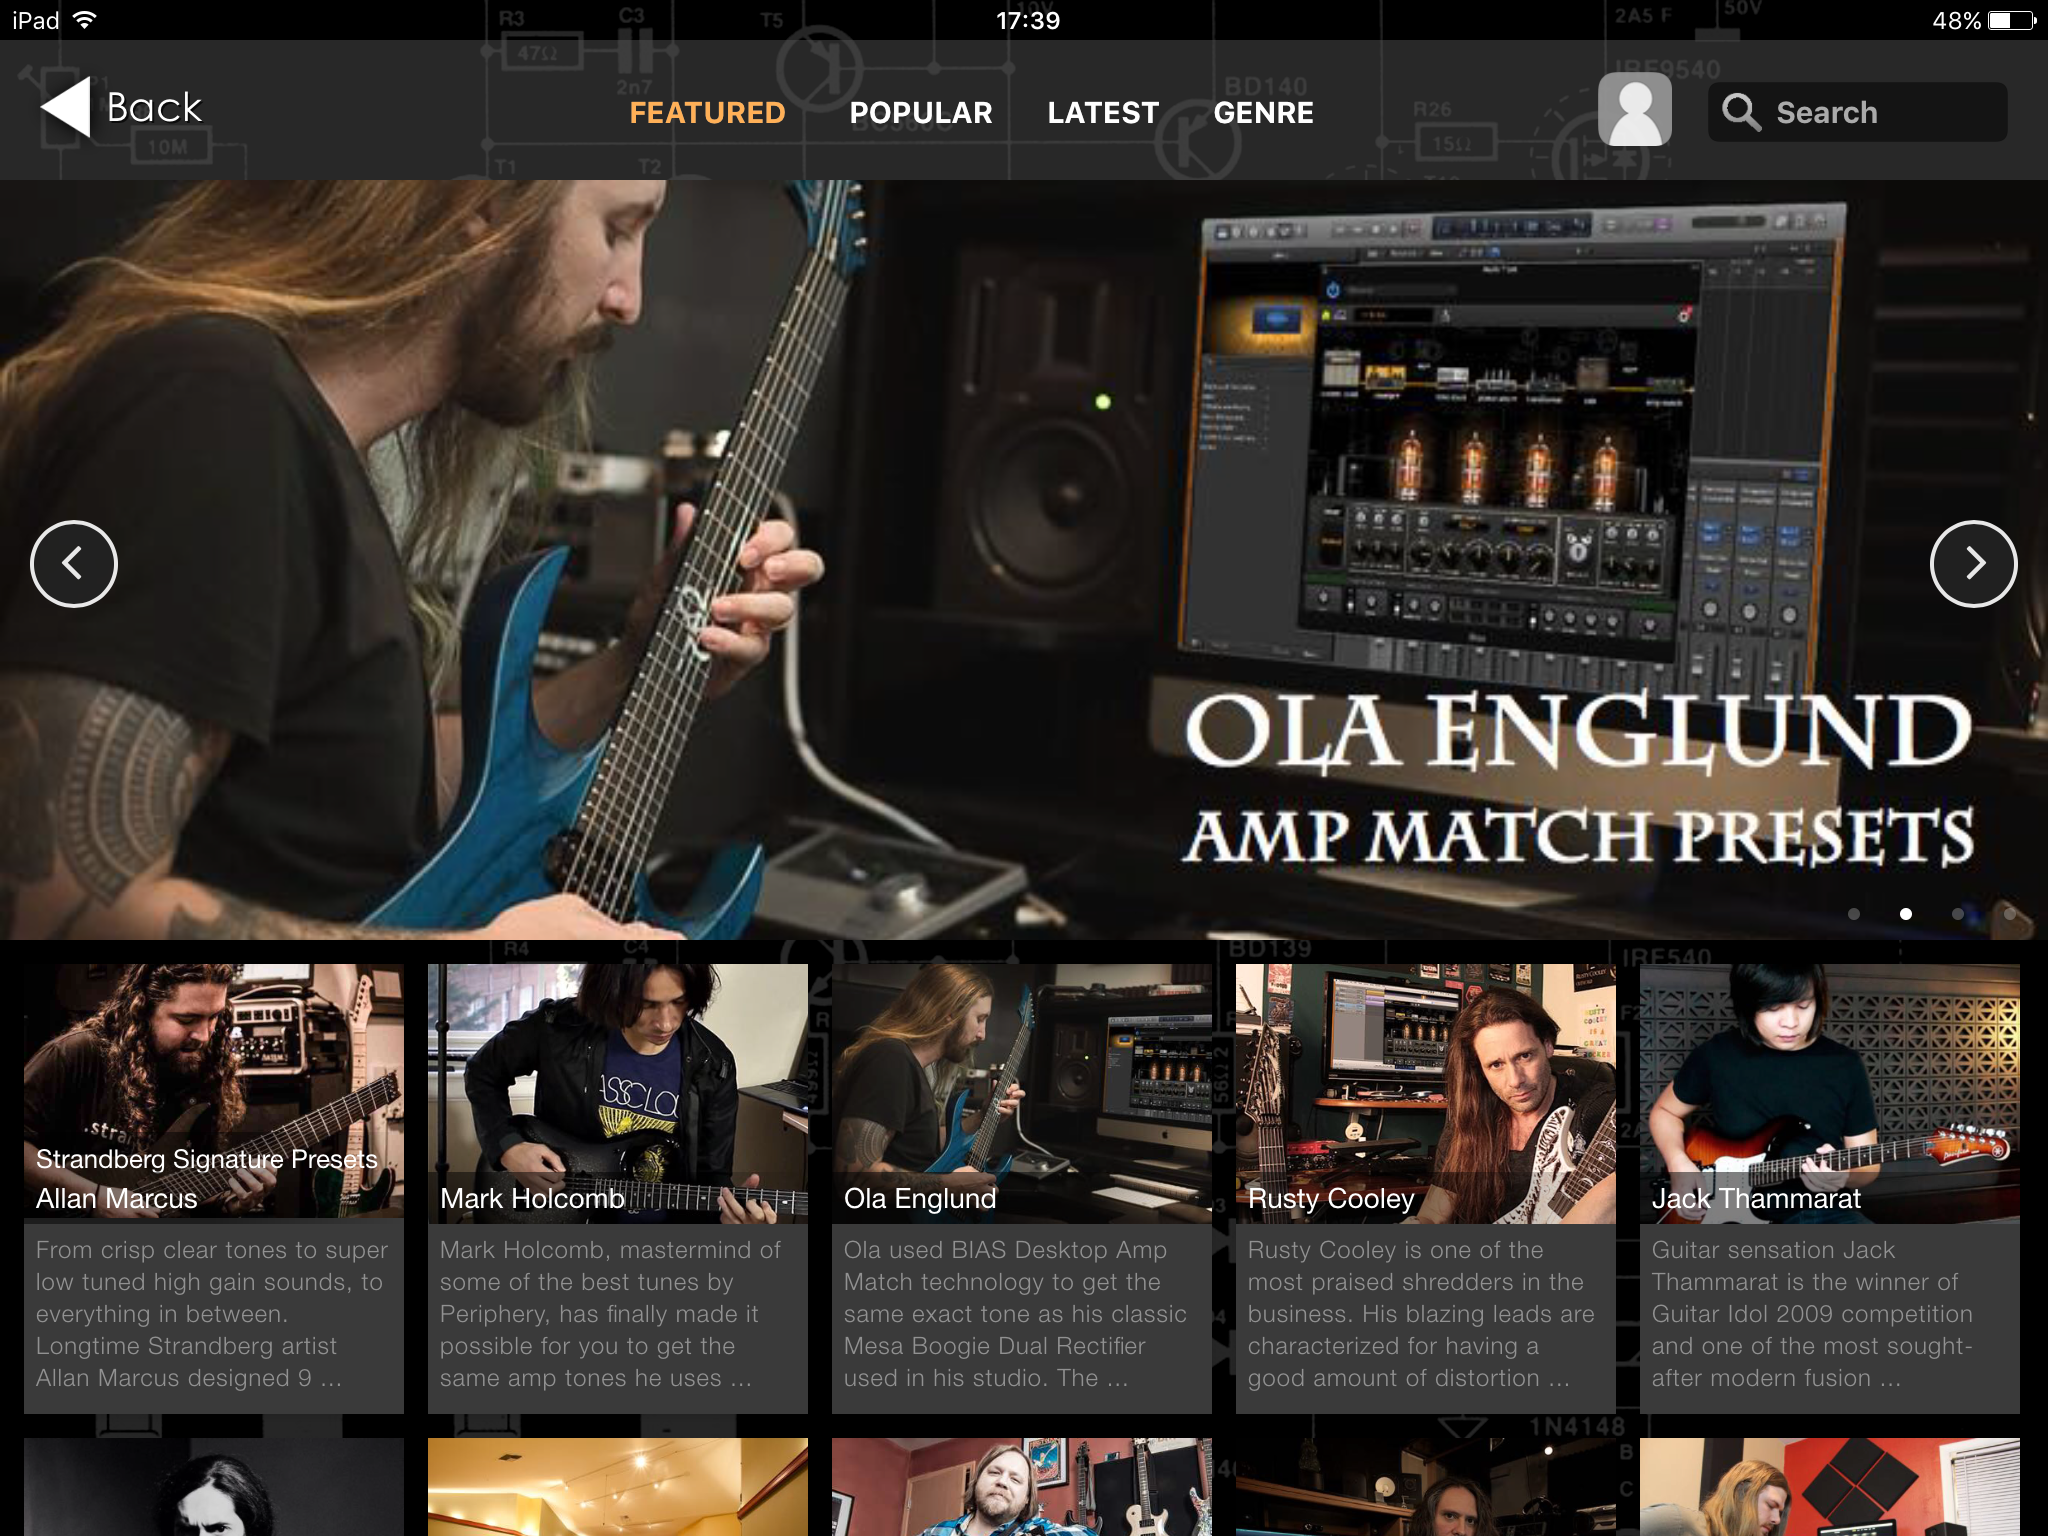The height and width of the screenshot is (1536, 2048).
Task: Select the first carousel page dot
Action: click(x=1854, y=914)
